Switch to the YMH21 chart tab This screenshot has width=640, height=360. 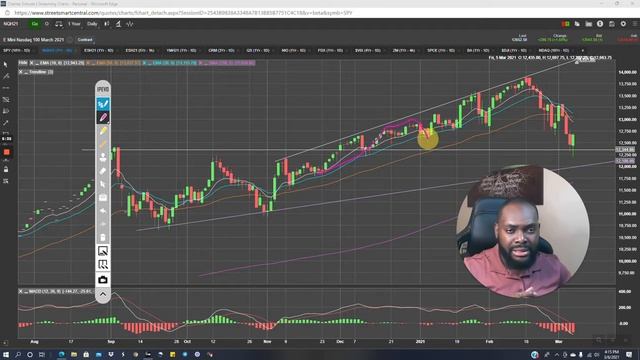click(x=181, y=51)
